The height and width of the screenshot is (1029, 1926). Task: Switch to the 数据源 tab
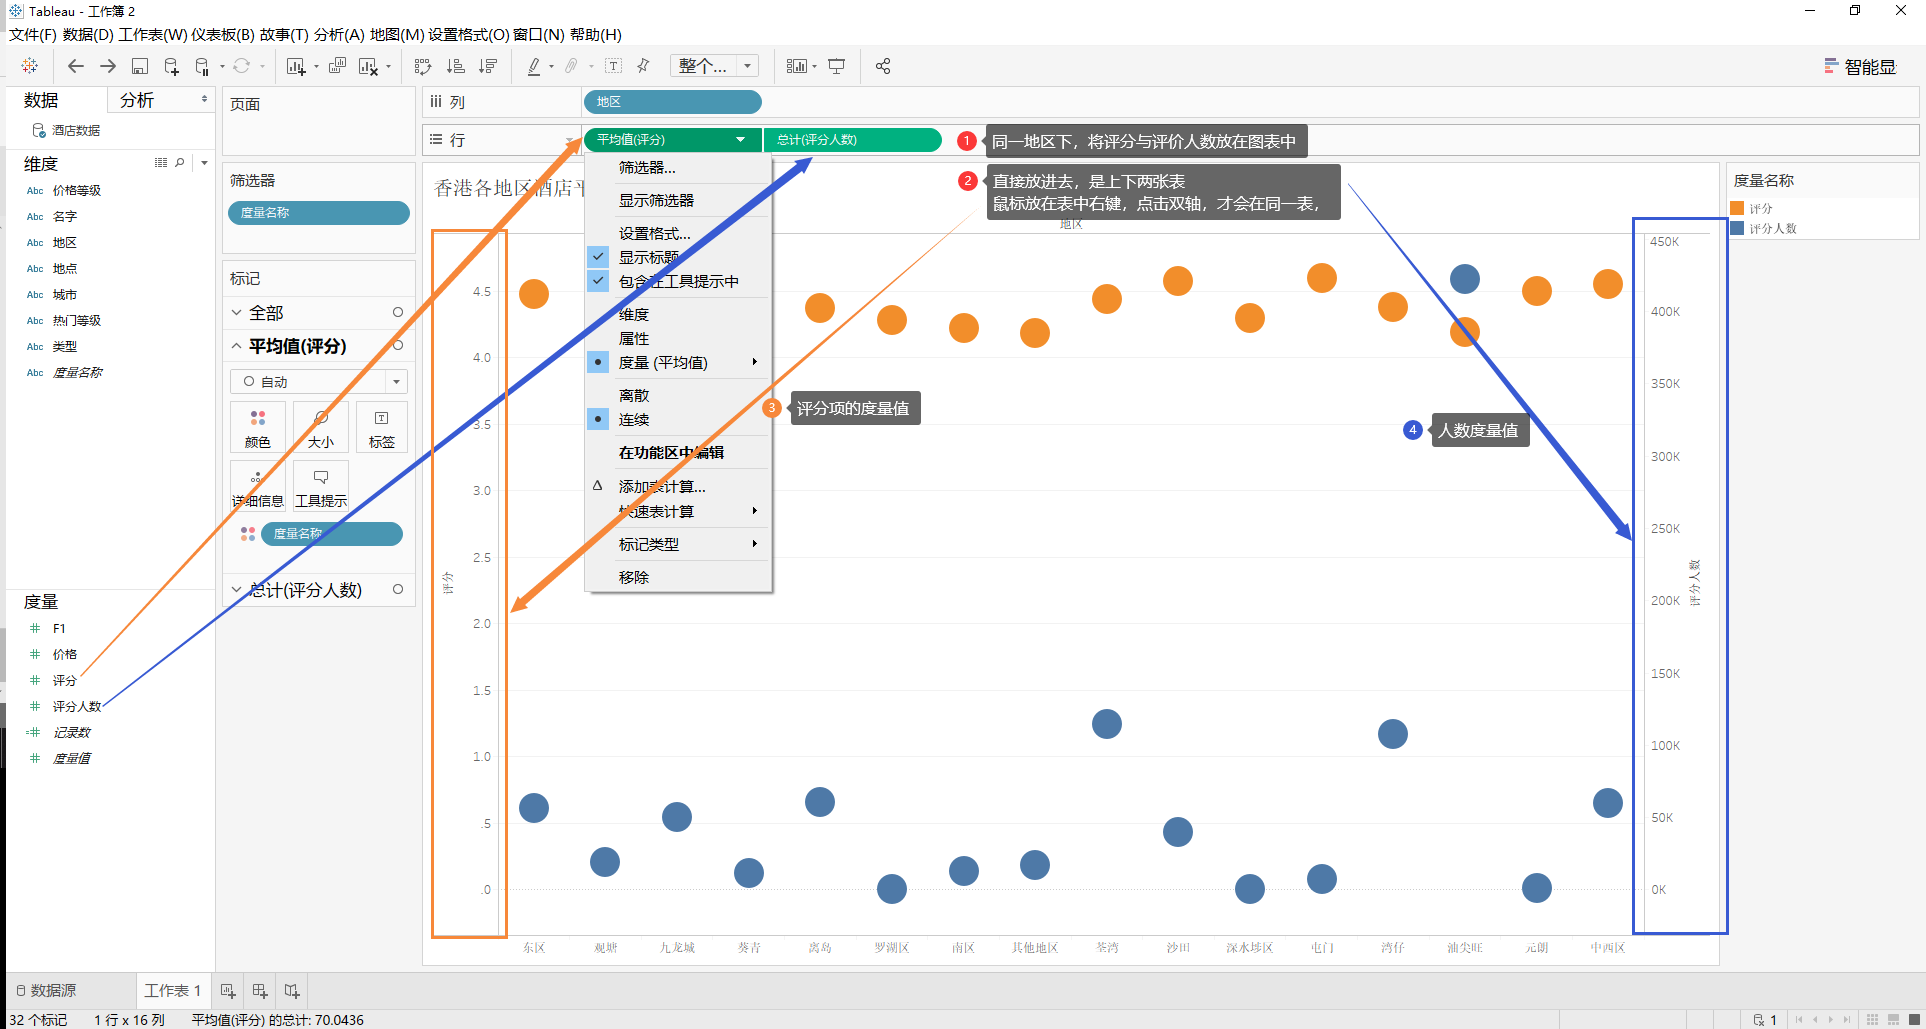pyautogui.click(x=46, y=991)
